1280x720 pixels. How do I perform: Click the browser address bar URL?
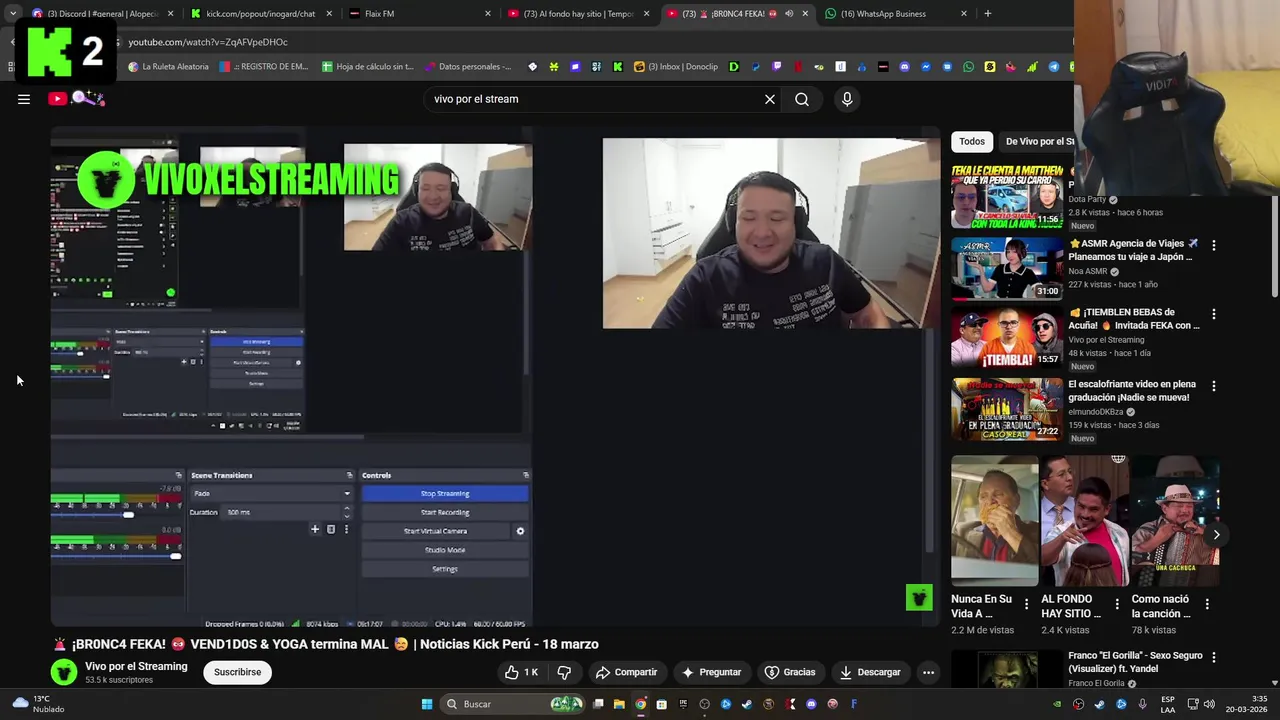(x=208, y=42)
